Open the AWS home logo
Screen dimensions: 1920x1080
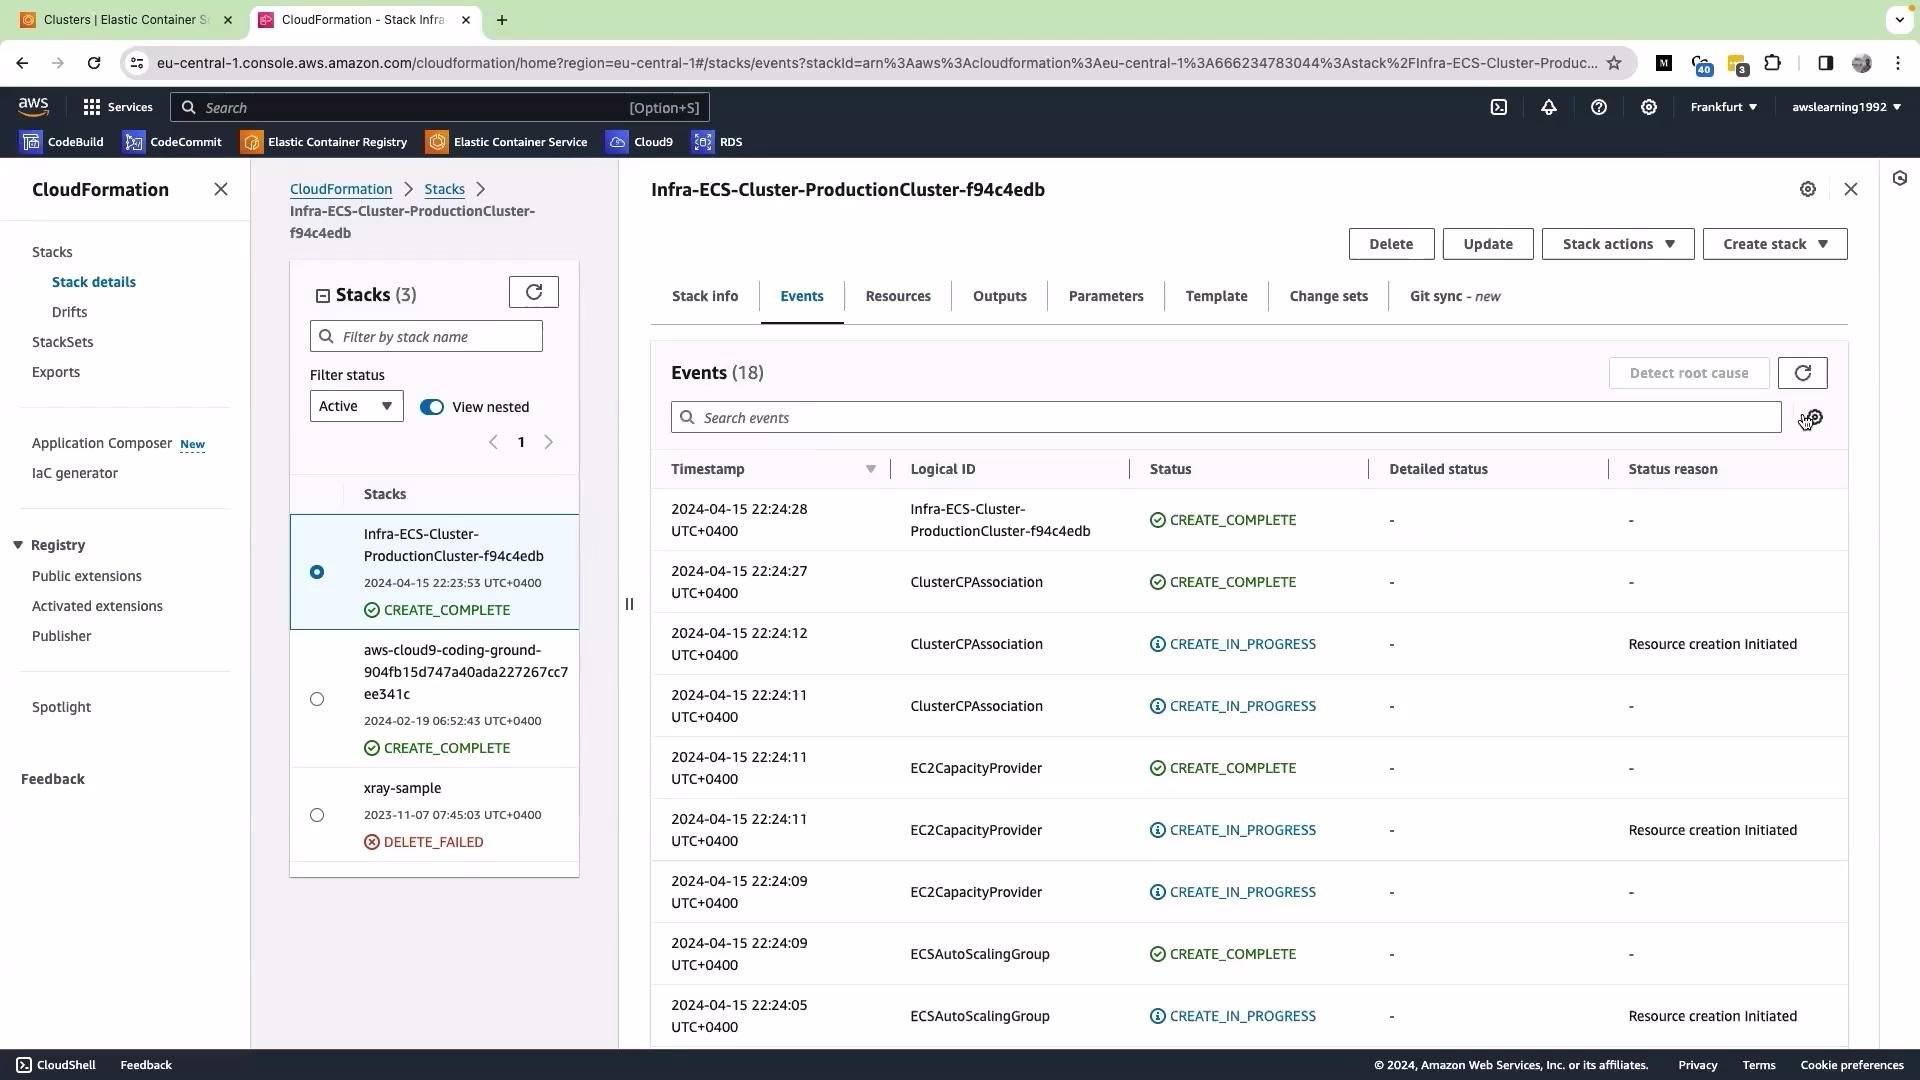(33, 107)
